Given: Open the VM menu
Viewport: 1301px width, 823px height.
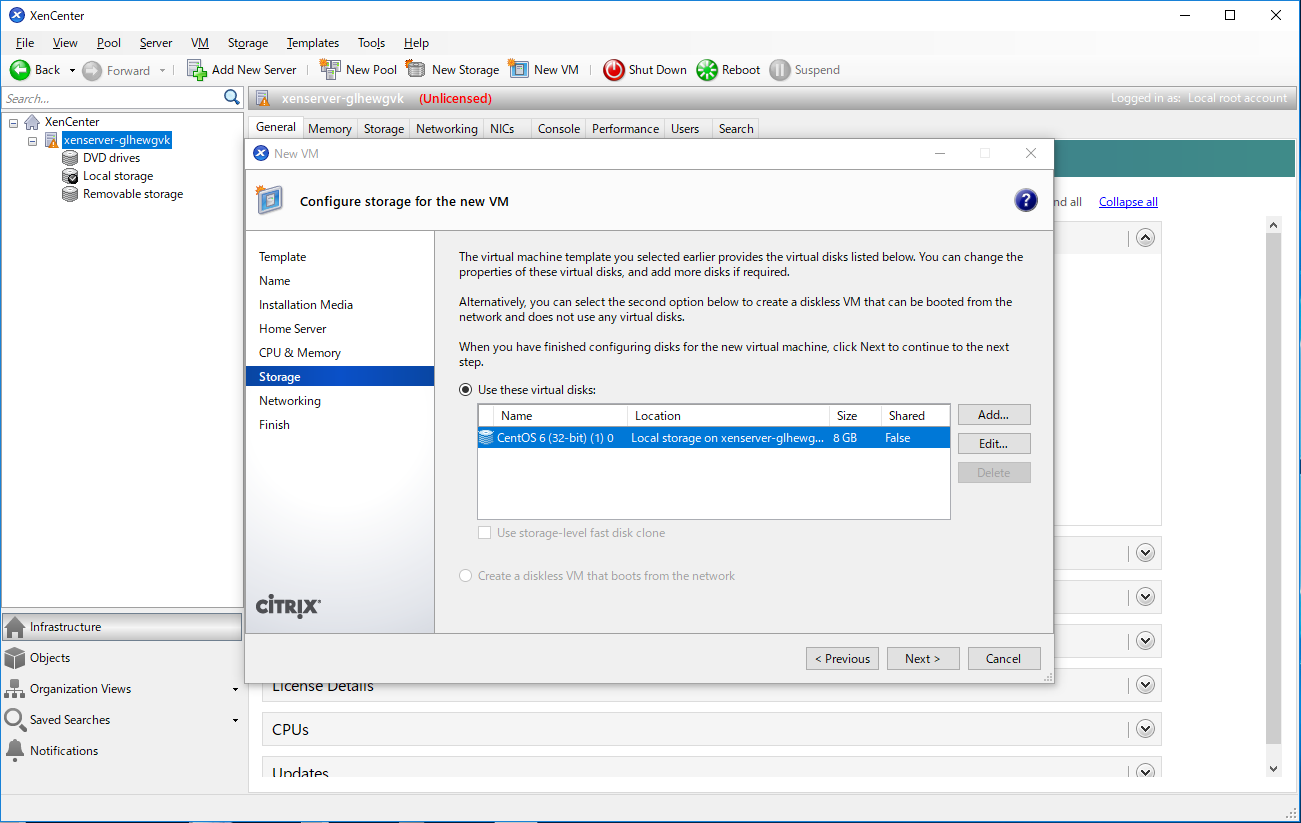Looking at the screenshot, I should pos(200,43).
